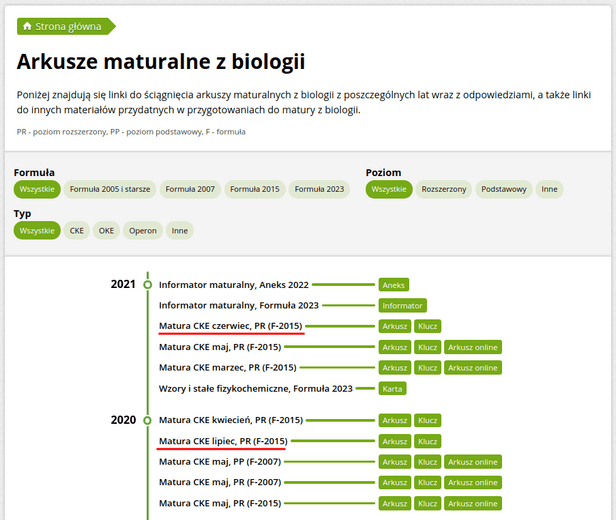Filter type by Operon

143,231
